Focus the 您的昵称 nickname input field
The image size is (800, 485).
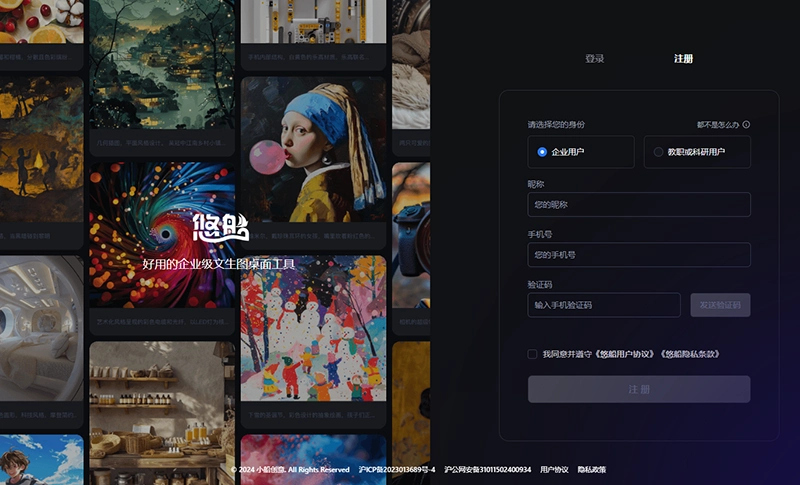[x=639, y=205]
